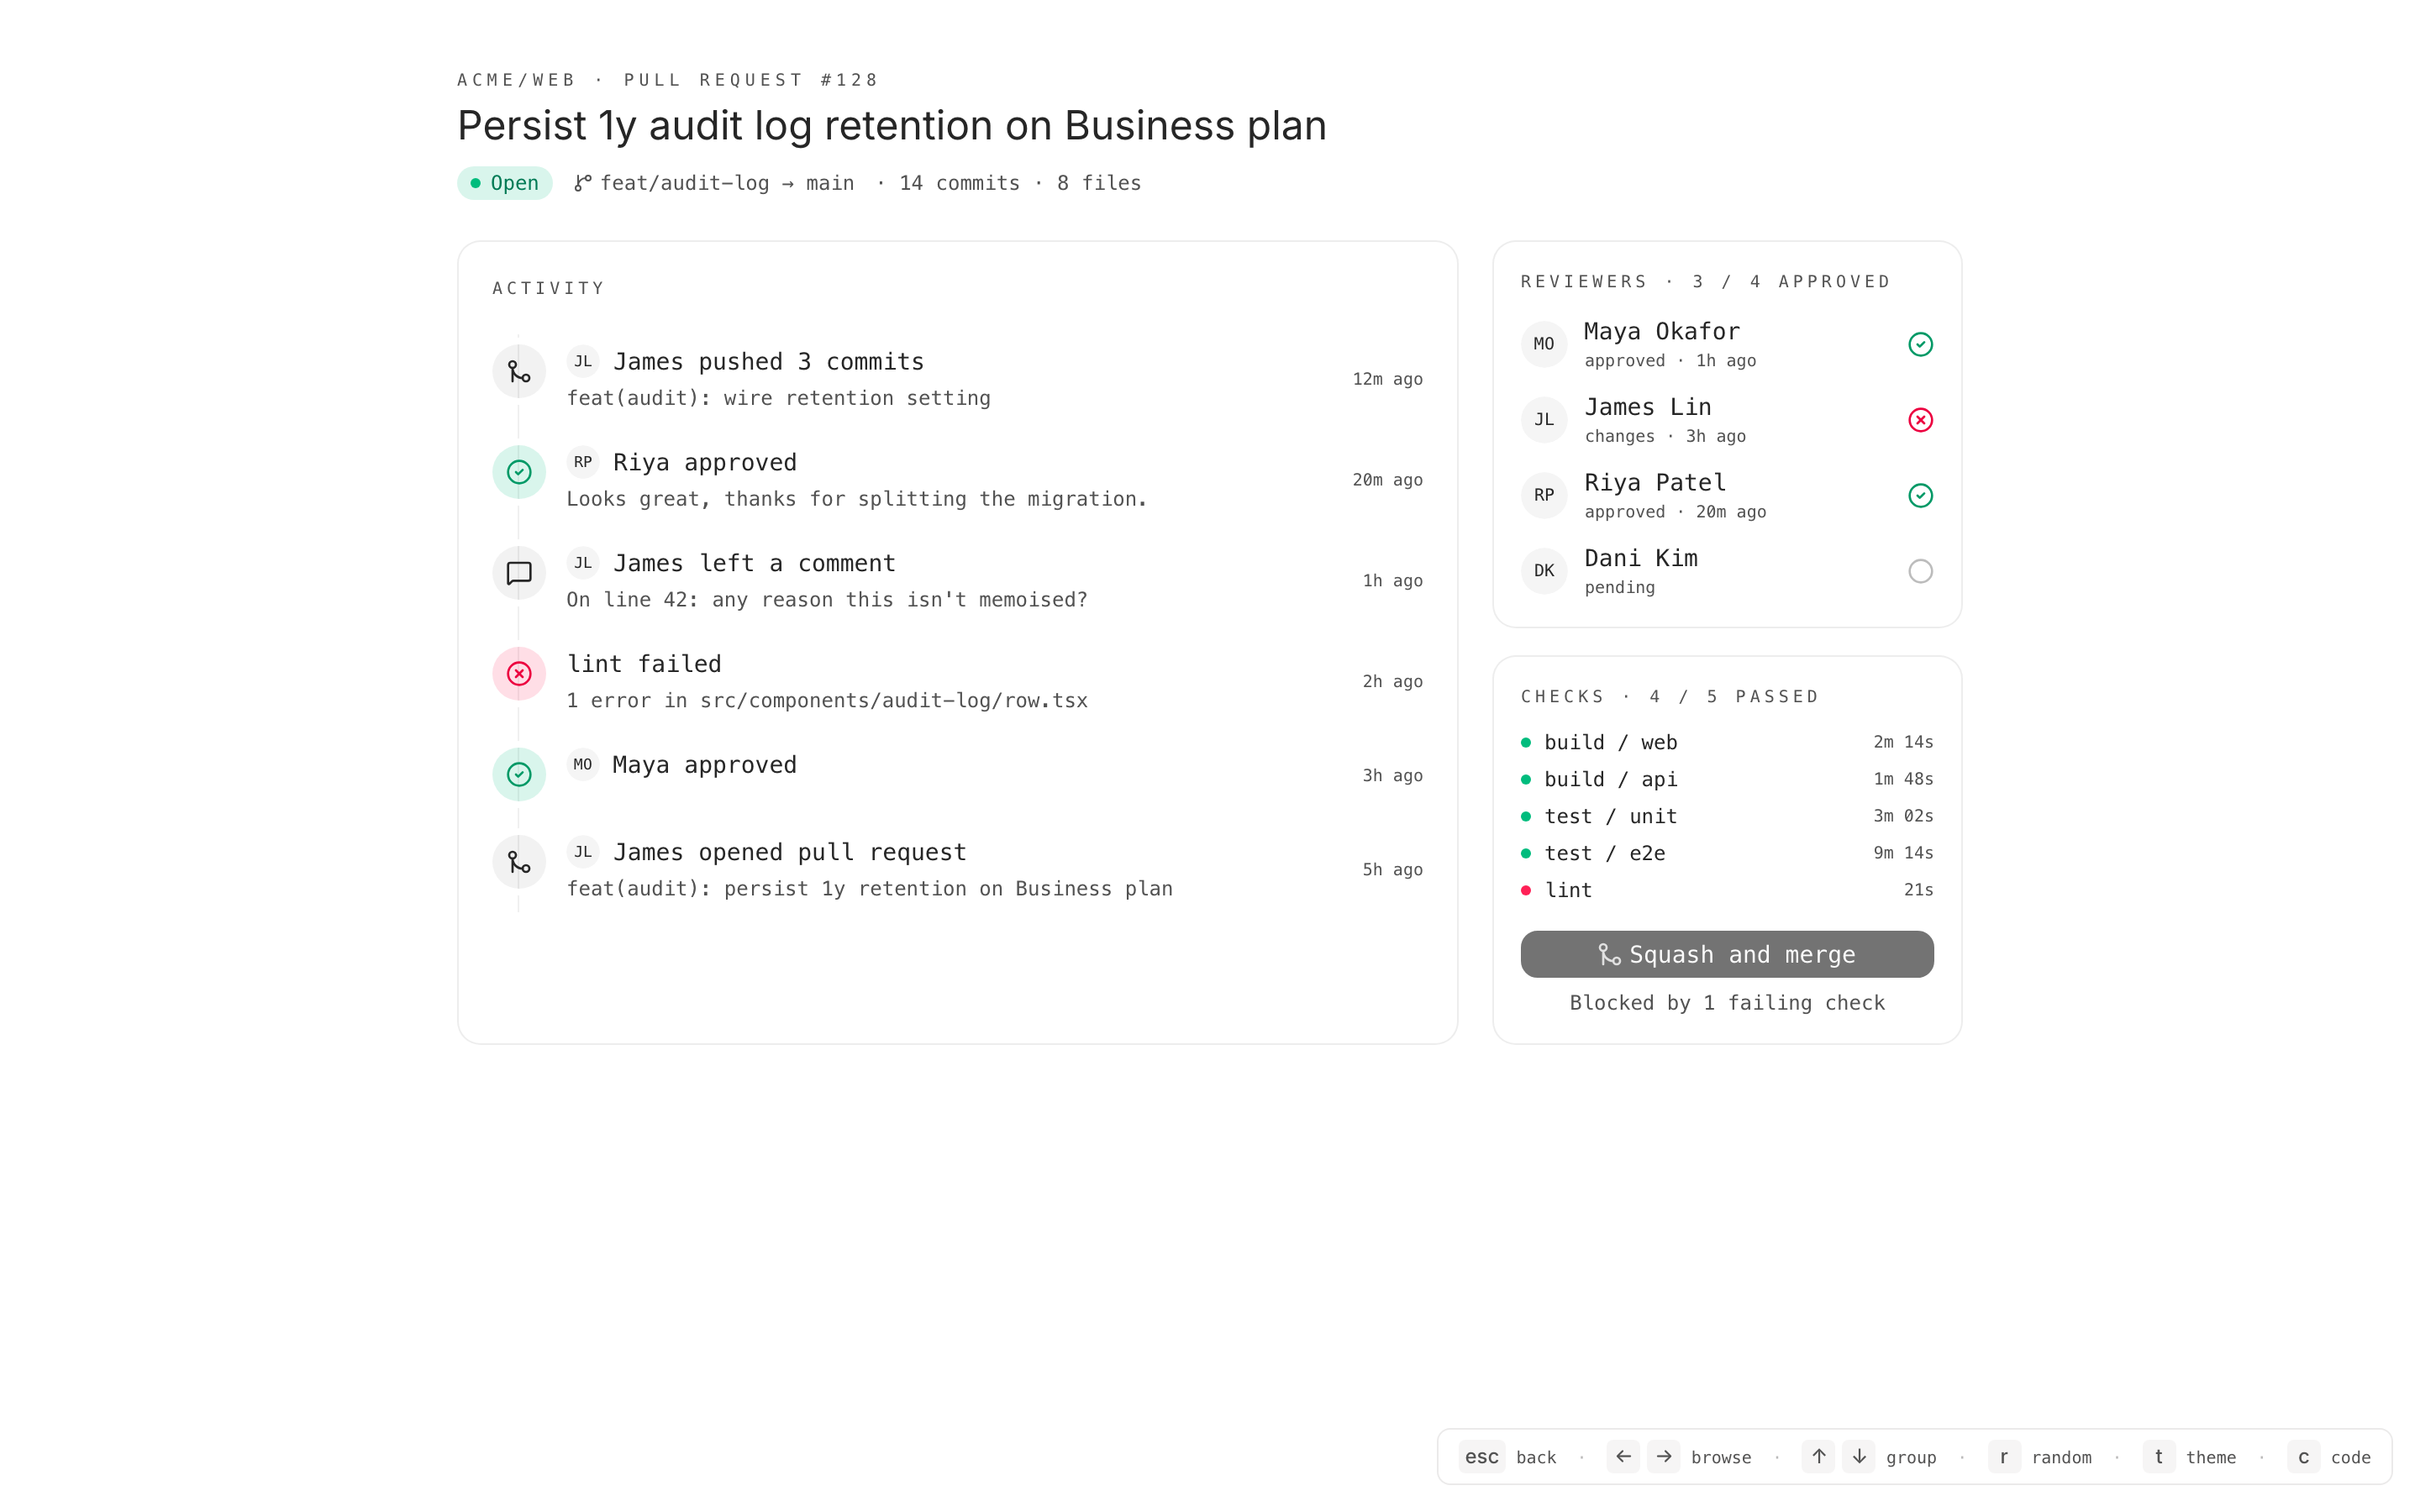Click the Open status badge
The height and width of the screenshot is (1512, 2420).
pyautogui.click(x=505, y=183)
